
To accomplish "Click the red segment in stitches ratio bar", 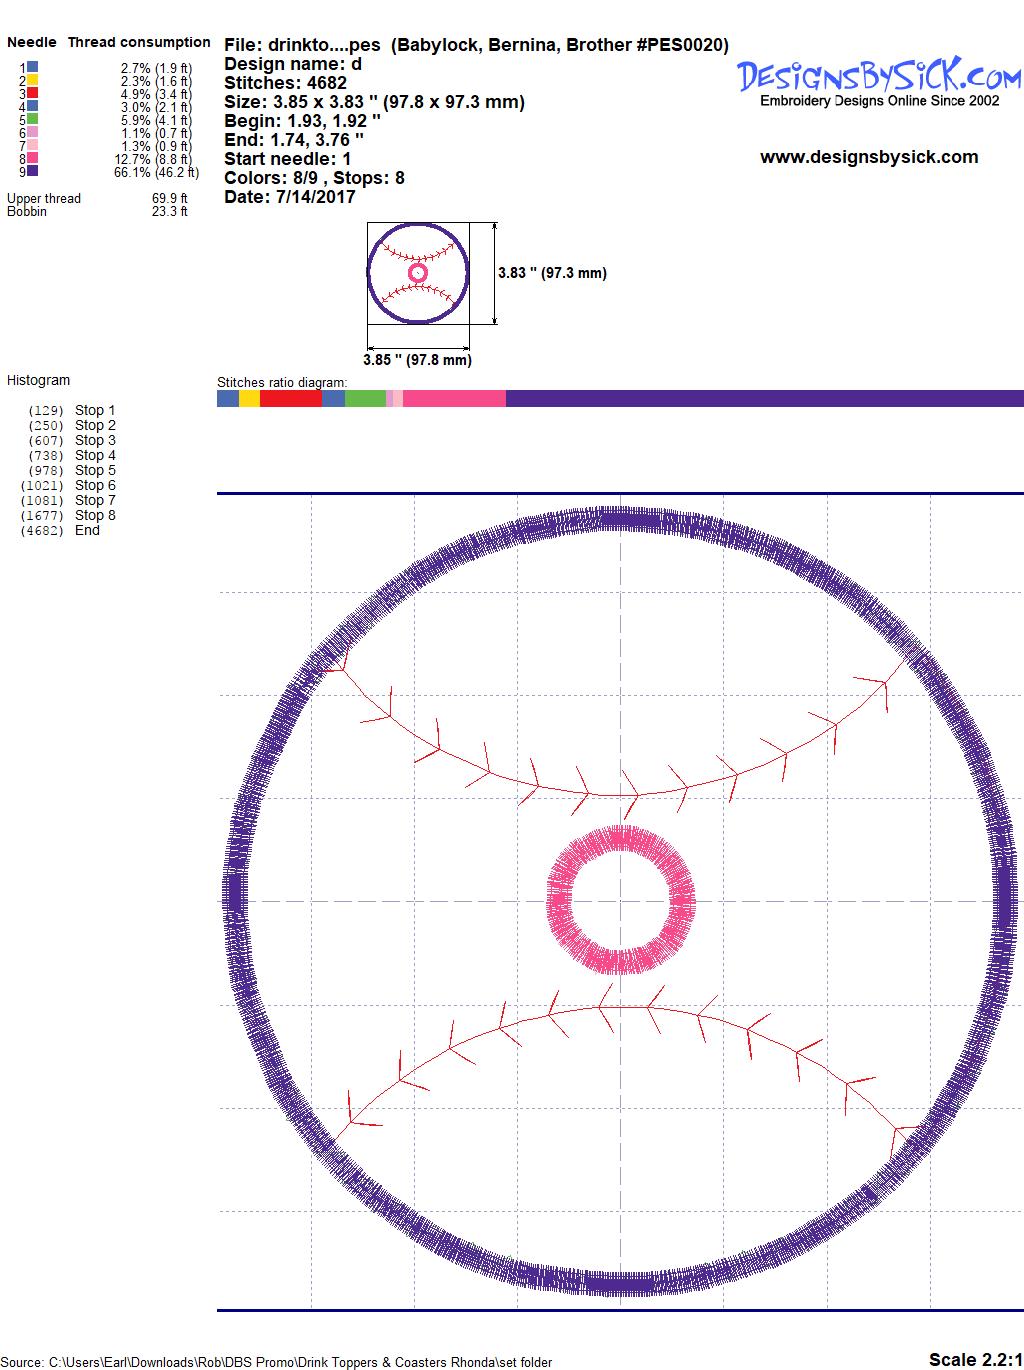I will [x=290, y=399].
